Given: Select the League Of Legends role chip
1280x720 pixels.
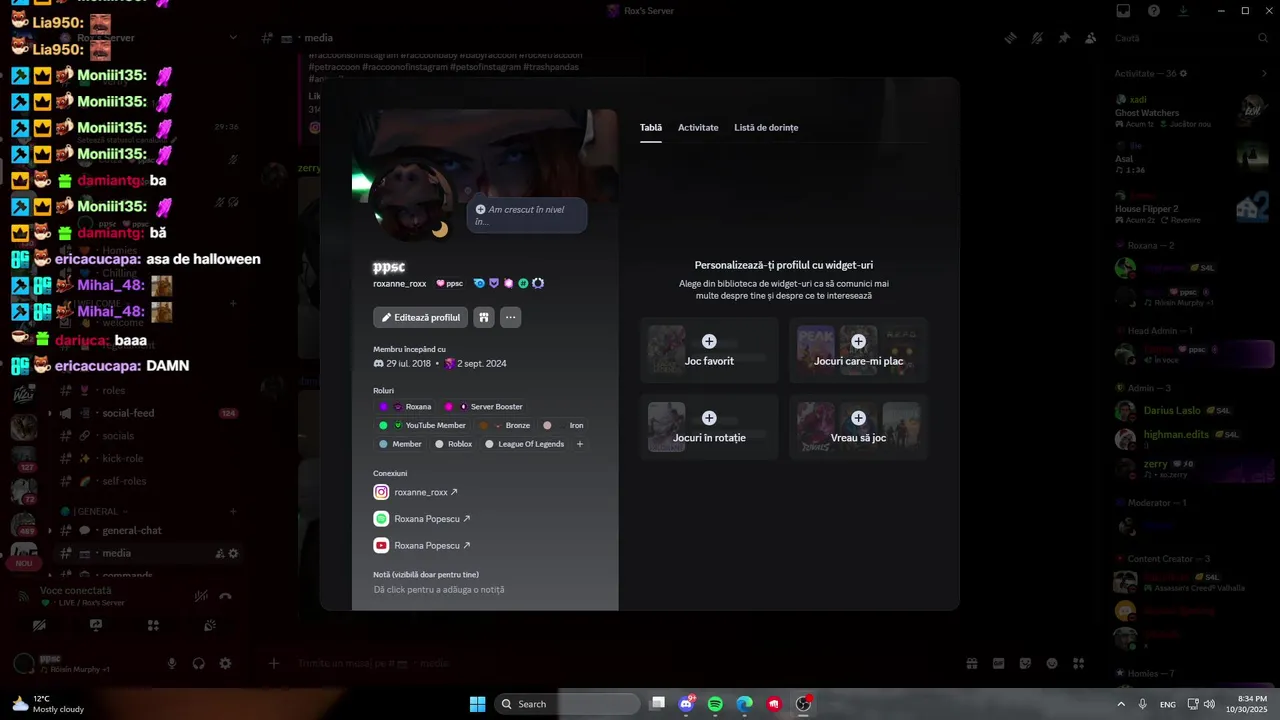Looking at the screenshot, I should point(524,444).
